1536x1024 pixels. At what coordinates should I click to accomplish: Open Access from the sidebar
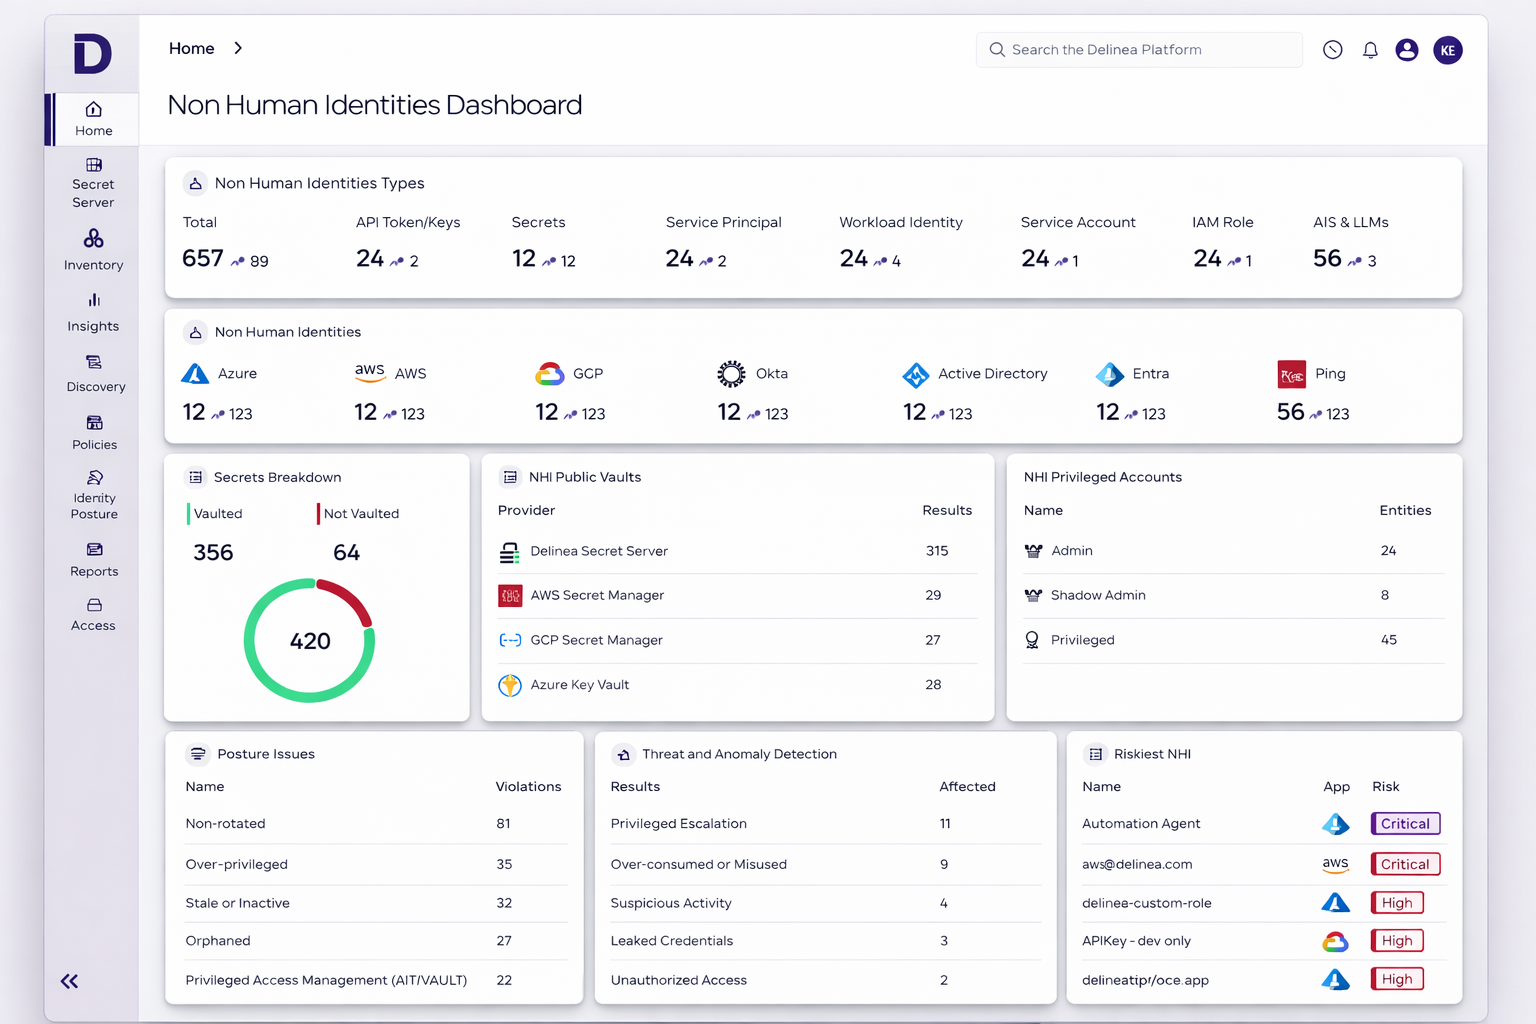[x=92, y=612]
